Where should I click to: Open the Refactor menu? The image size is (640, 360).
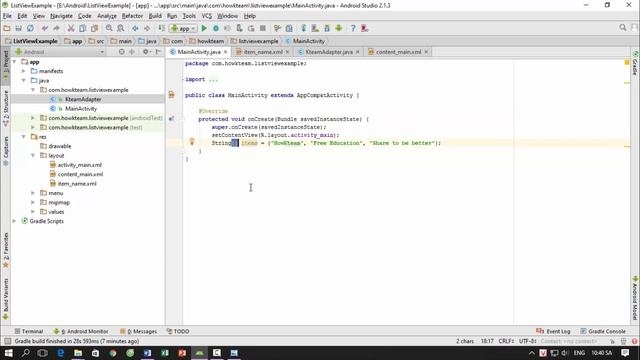coord(132,16)
